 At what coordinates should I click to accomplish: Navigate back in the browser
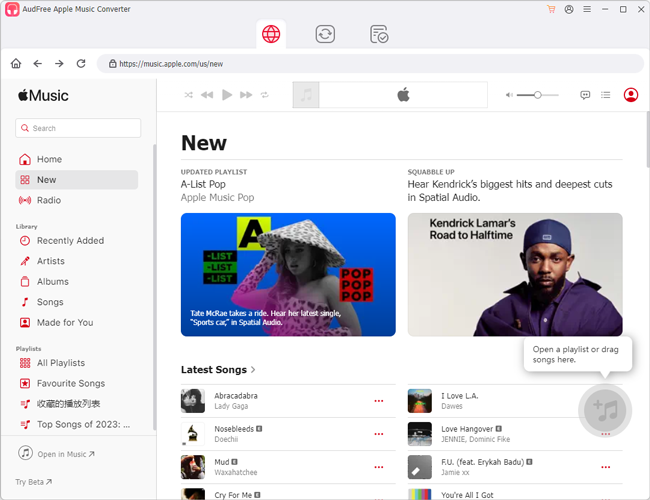click(x=38, y=63)
